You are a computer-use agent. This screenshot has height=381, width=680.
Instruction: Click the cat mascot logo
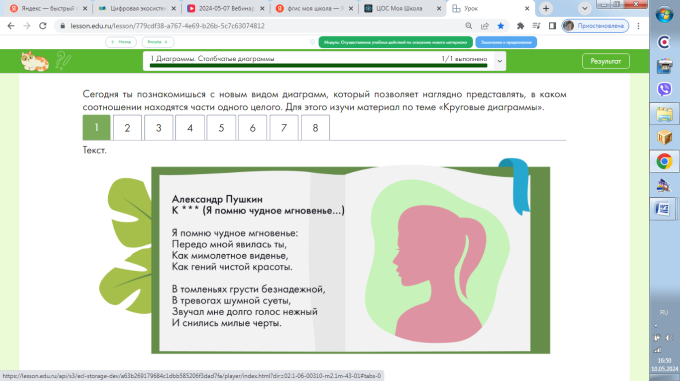click(35, 61)
